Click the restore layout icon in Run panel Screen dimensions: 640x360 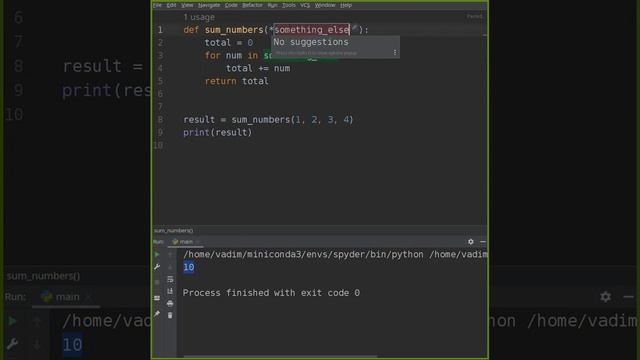coord(157,298)
